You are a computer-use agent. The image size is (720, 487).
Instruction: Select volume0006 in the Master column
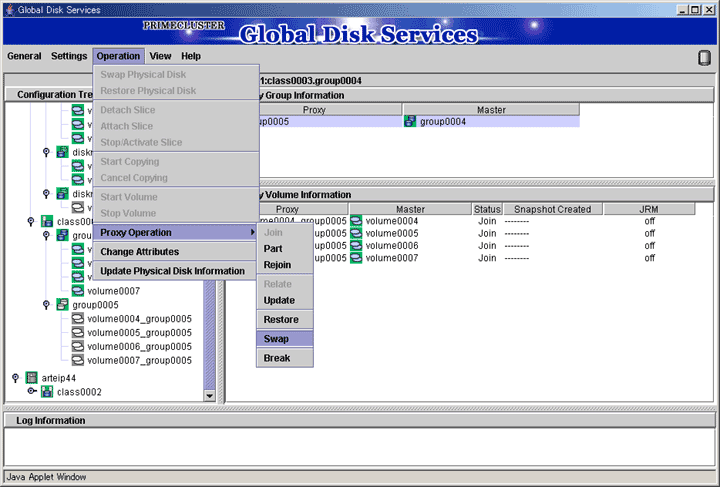point(392,246)
